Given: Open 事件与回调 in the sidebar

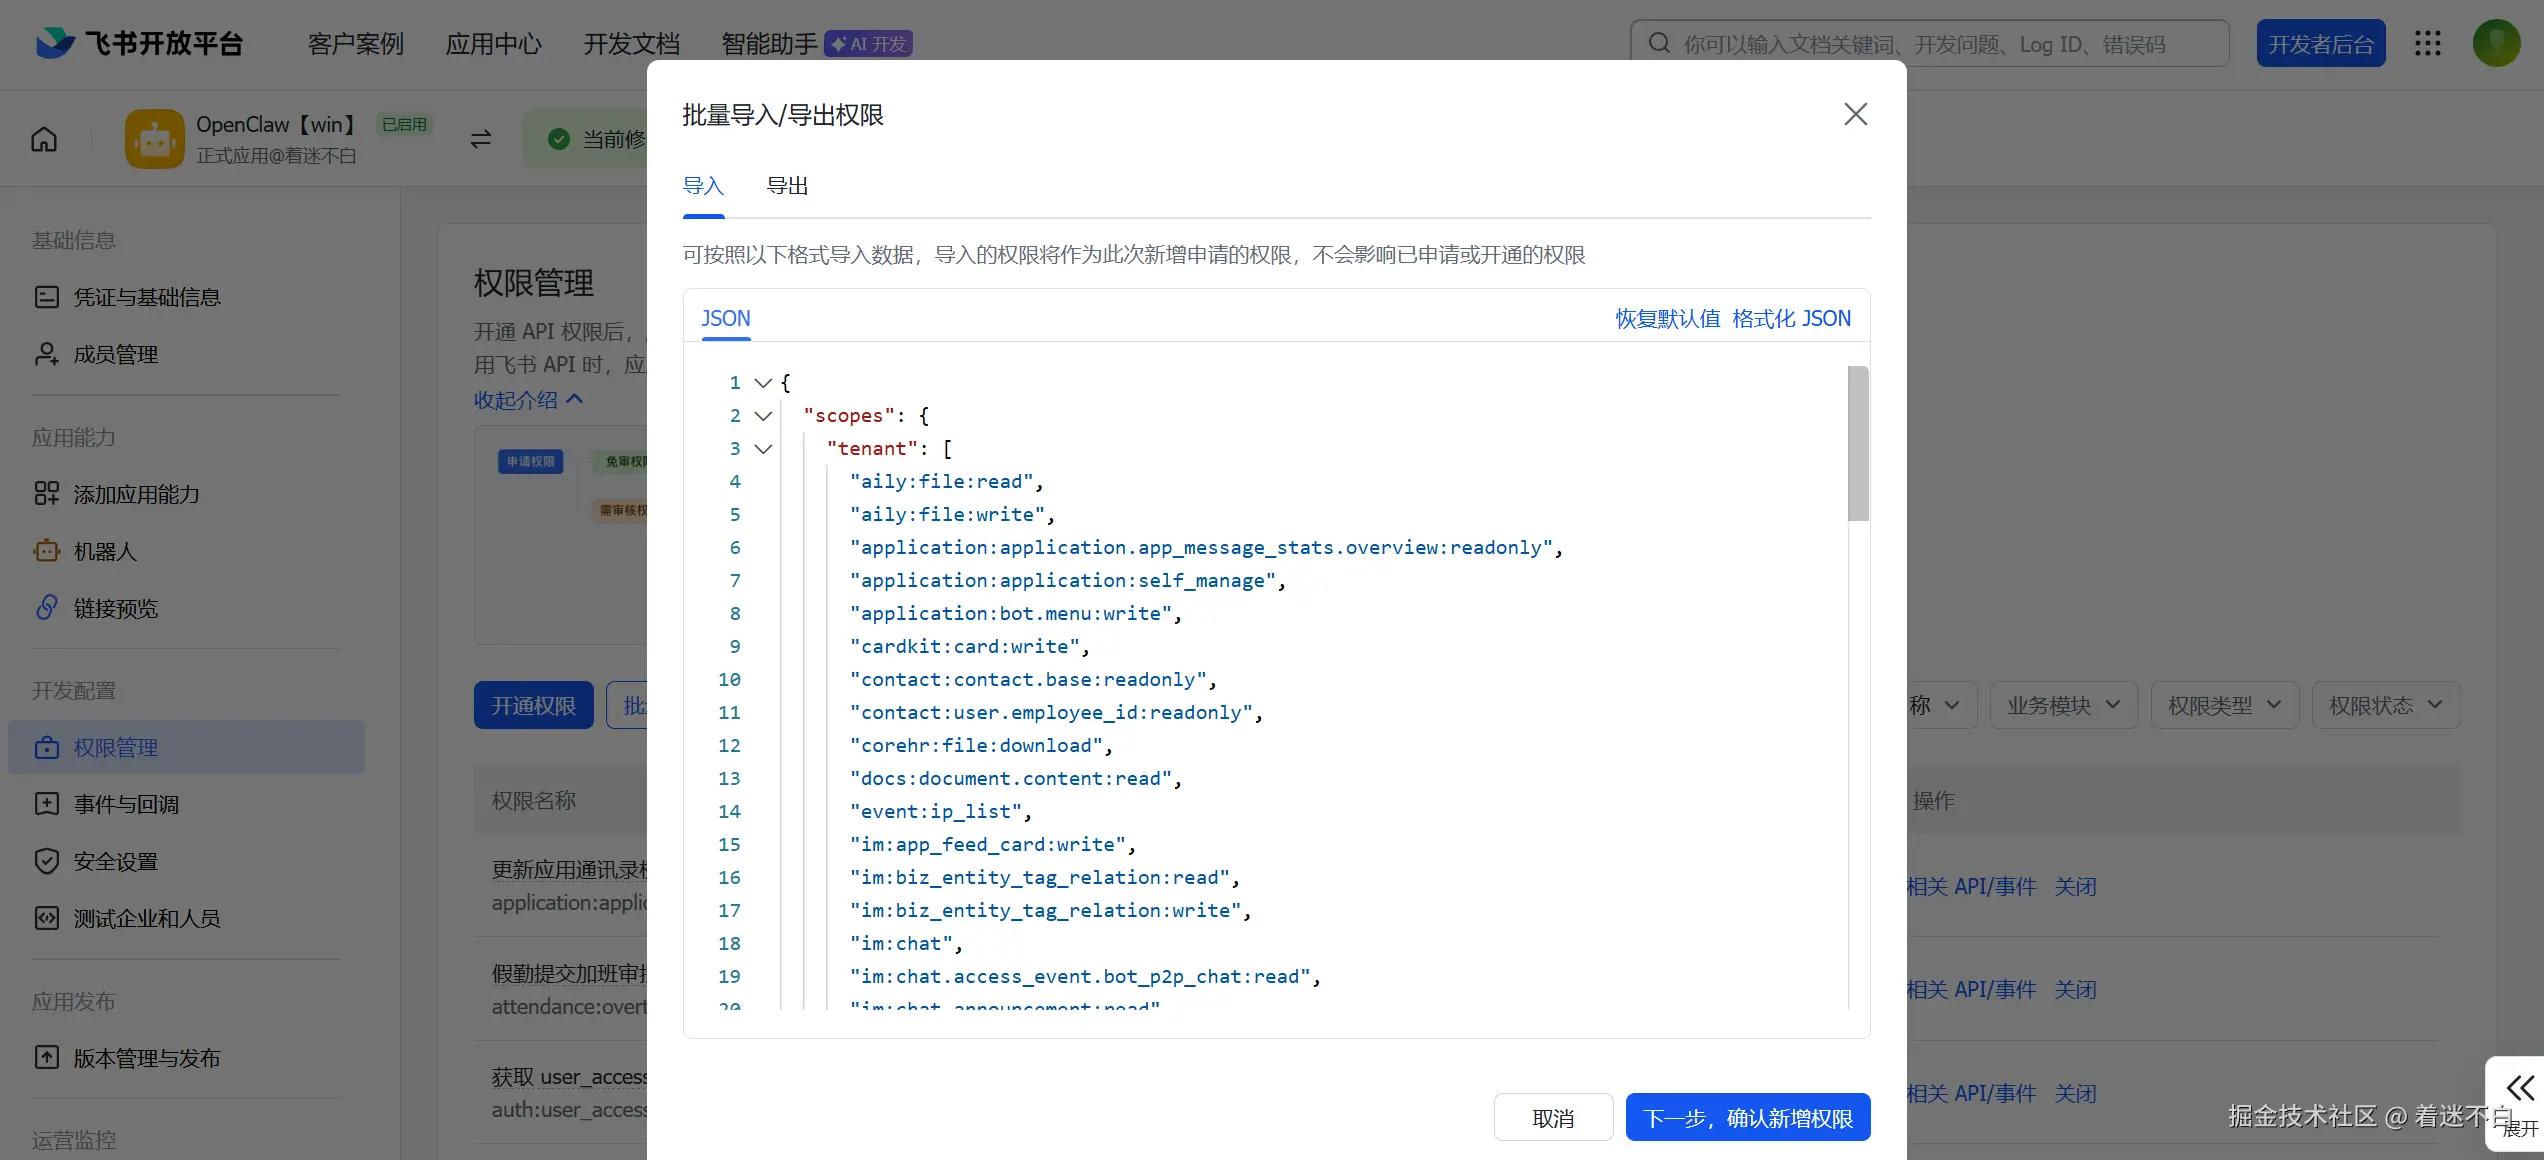Looking at the screenshot, I should click(x=126, y=804).
